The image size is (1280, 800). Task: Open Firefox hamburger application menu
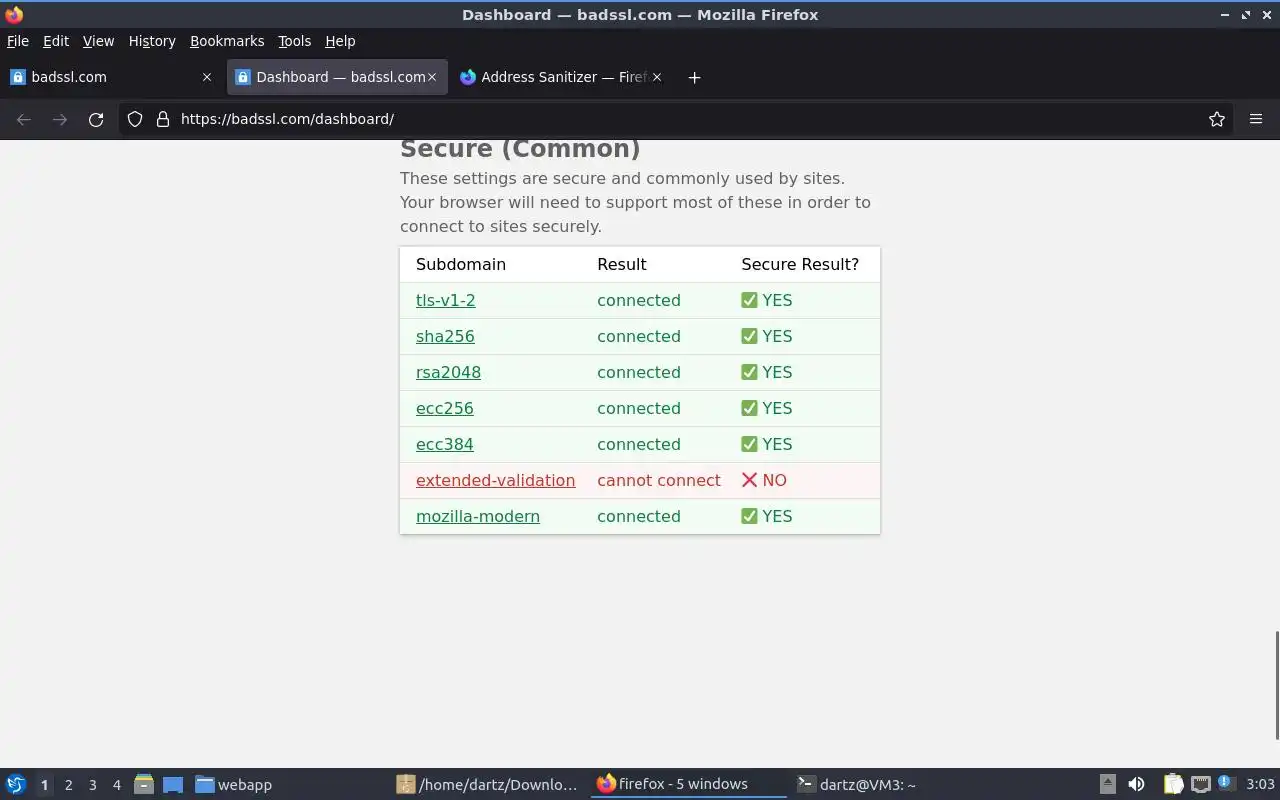pos(1256,119)
